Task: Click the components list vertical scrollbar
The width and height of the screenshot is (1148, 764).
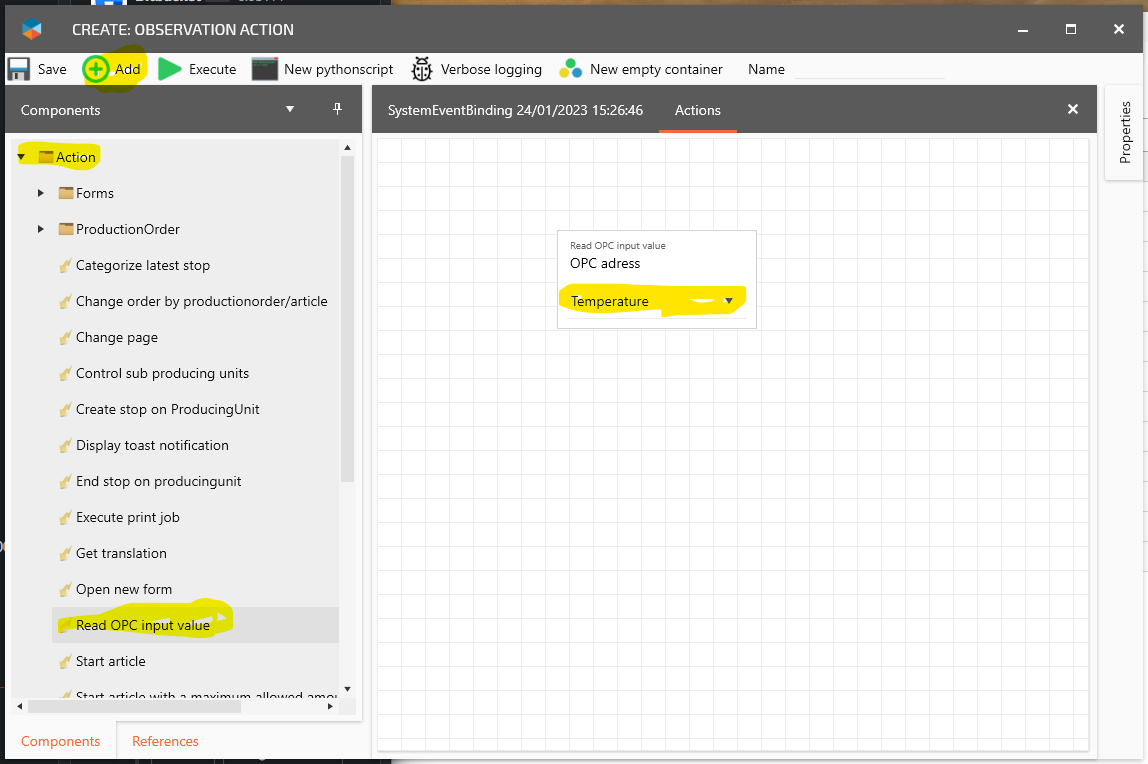Action: coord(347,320)
